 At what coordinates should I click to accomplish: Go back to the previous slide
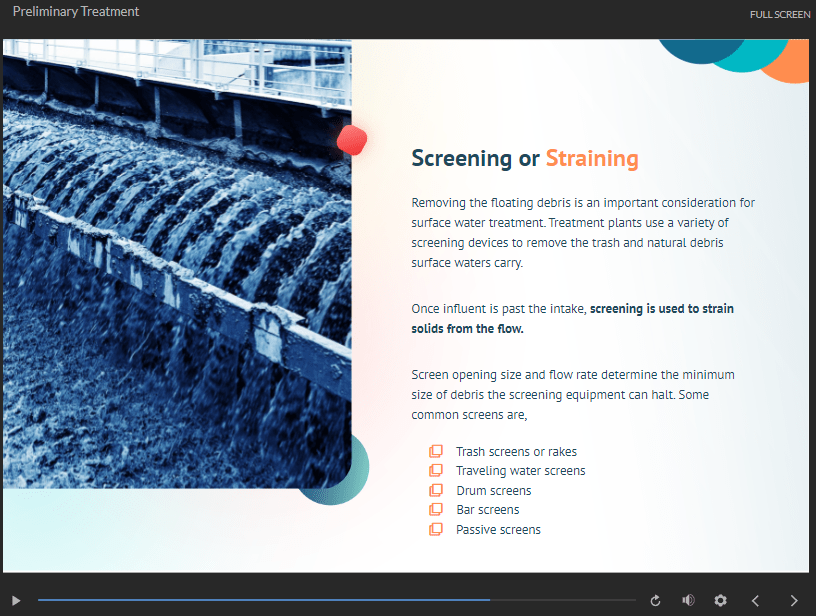pos(755,600)
